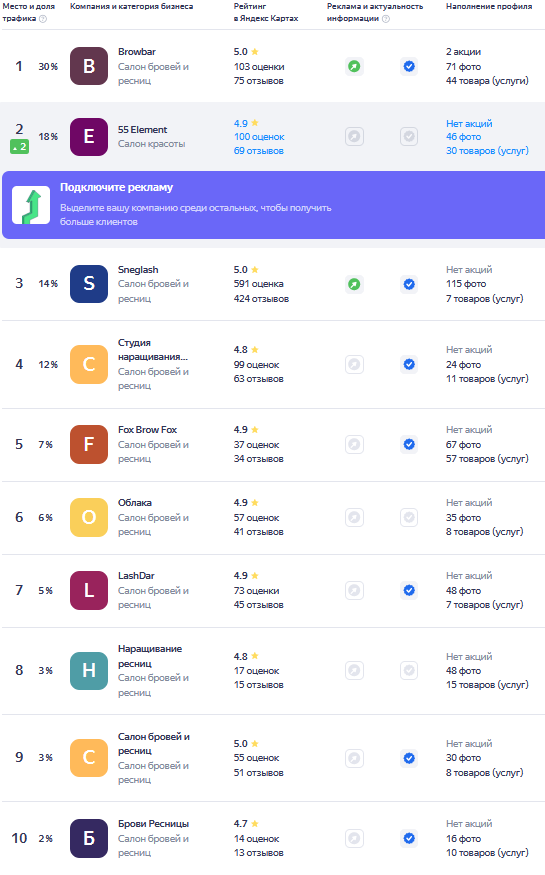Click the 424 отзывов text
Image resolution: width=545 pixels, height=875 pixels.
pos(261,299)
